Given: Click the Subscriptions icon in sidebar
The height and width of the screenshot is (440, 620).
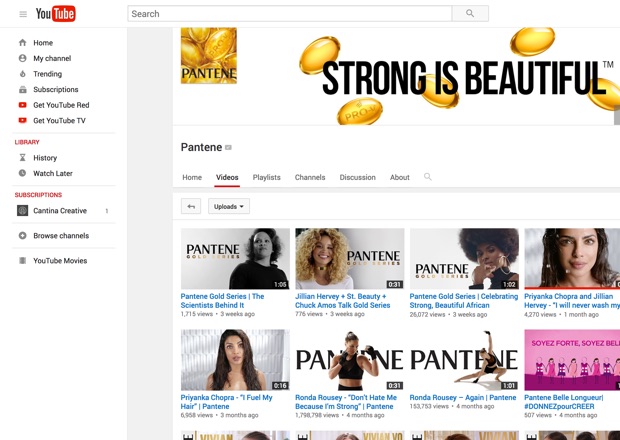Looking at the screenshot, I should [x=23, y=89].
